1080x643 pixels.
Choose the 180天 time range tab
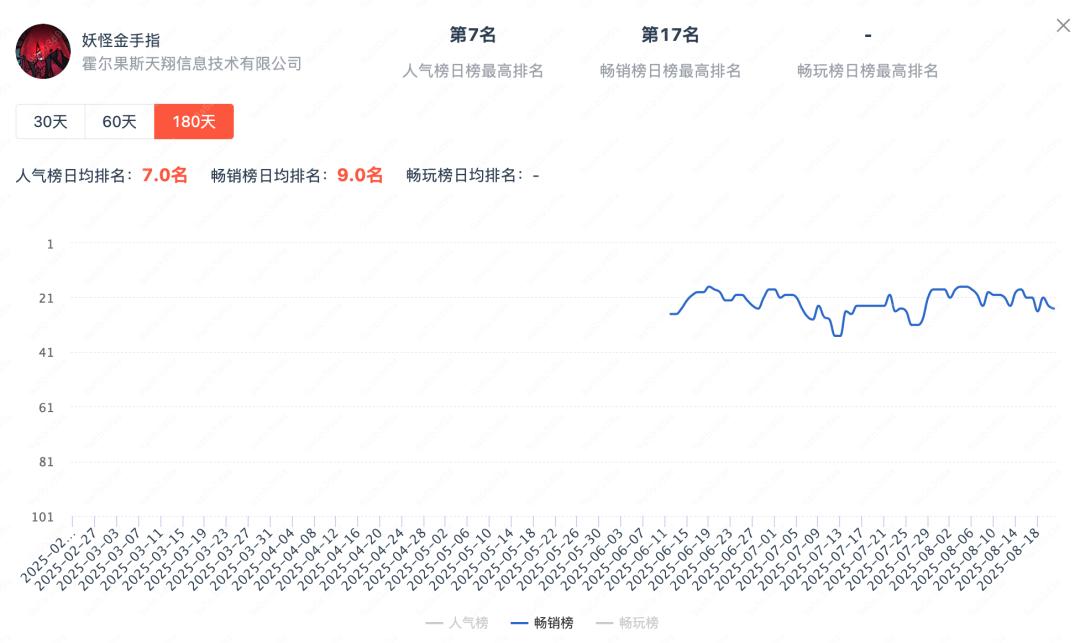coord(194,122)
